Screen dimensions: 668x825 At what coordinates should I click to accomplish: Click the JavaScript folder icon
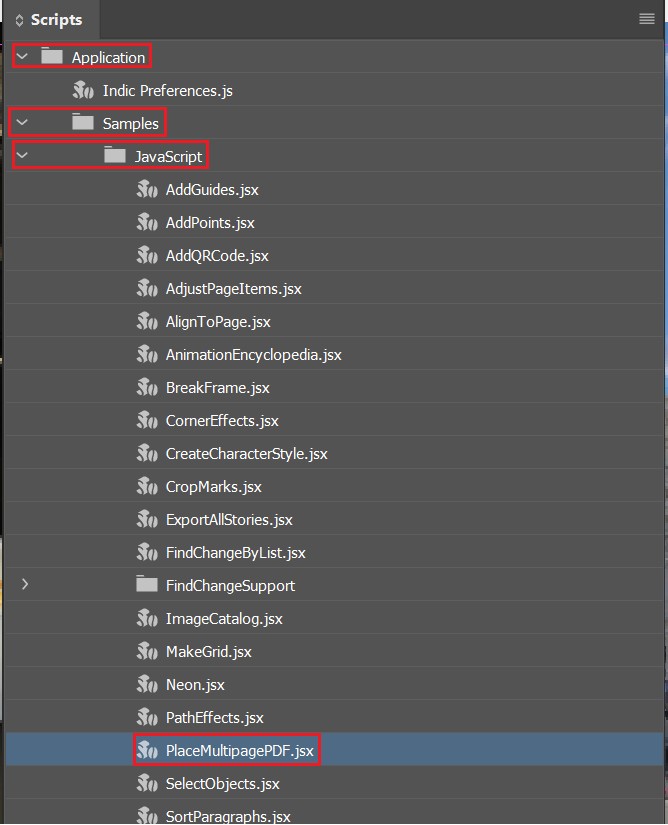pyautogui.click(x=115, y=155)
